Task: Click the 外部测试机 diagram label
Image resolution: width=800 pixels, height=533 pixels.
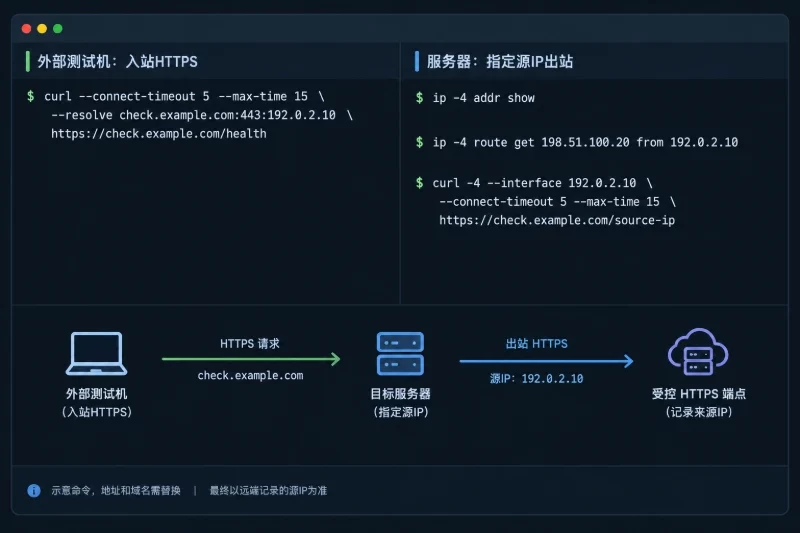Action: [96, 394]
